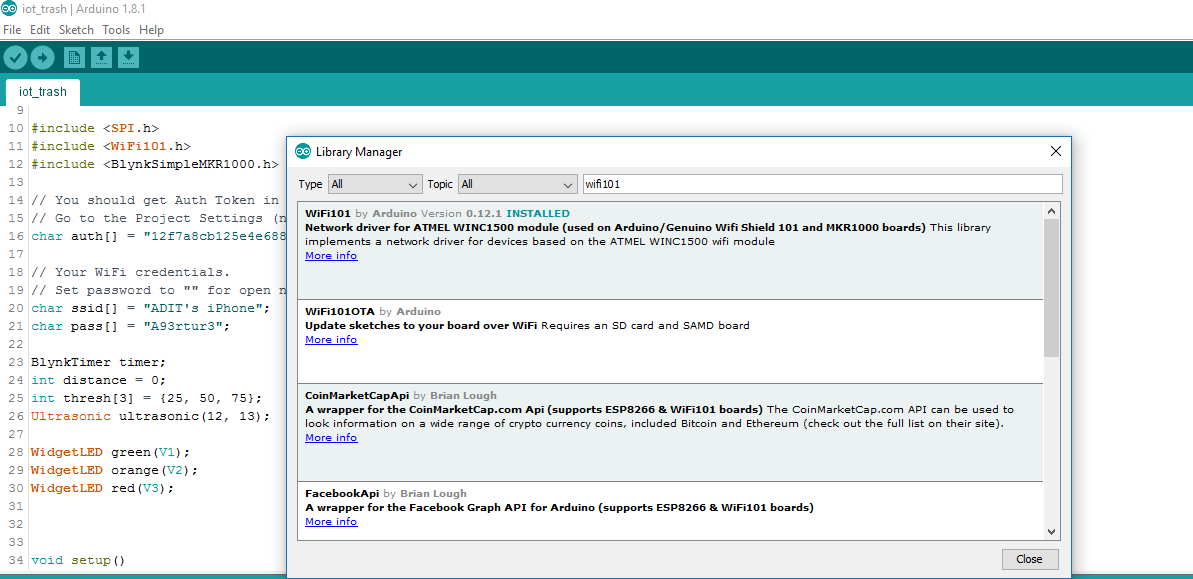Open the Tools menu

click(116, 30)
